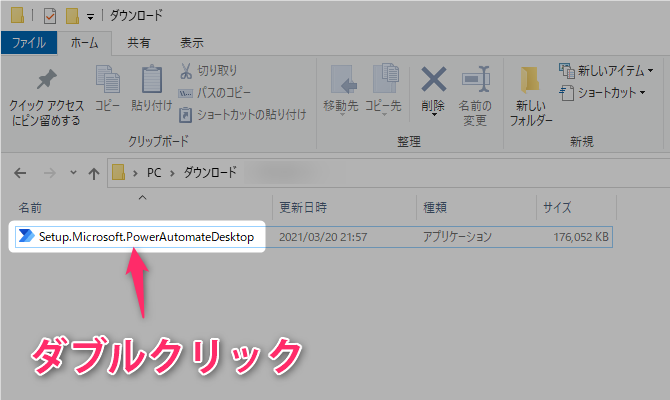This screenshot has height=400, width=670.
Task: Click Properties checkmark icon in quick toolbar
Action: (50, 16)
